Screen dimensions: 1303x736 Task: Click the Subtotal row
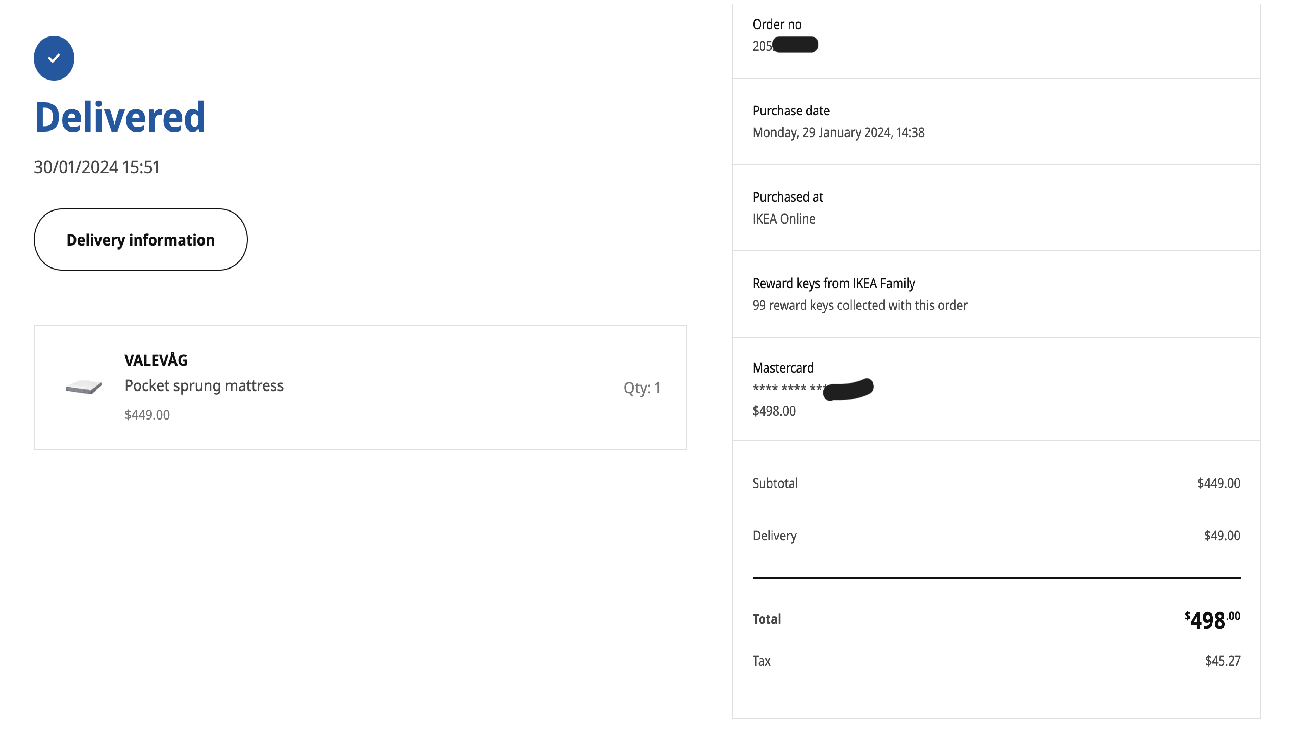coord(996,483)
